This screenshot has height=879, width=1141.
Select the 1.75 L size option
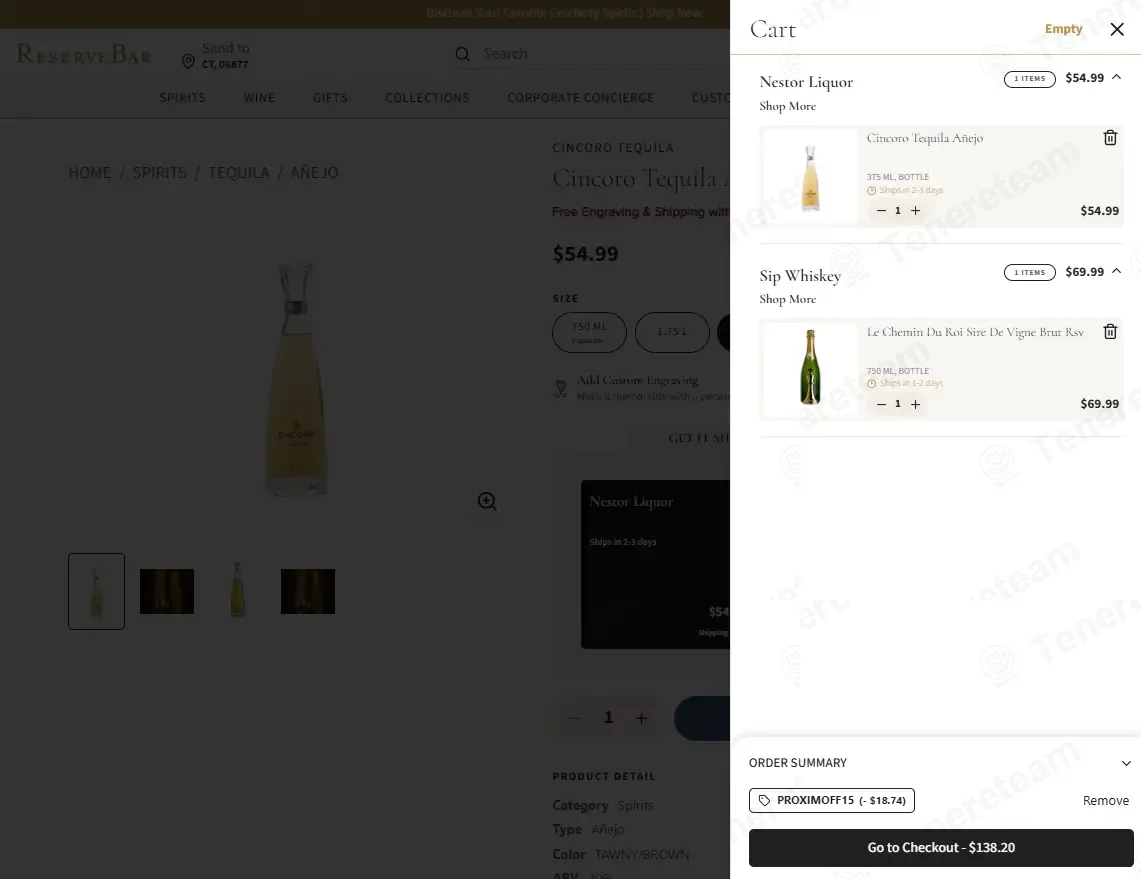pyautogui.click(x=672, y=333)
